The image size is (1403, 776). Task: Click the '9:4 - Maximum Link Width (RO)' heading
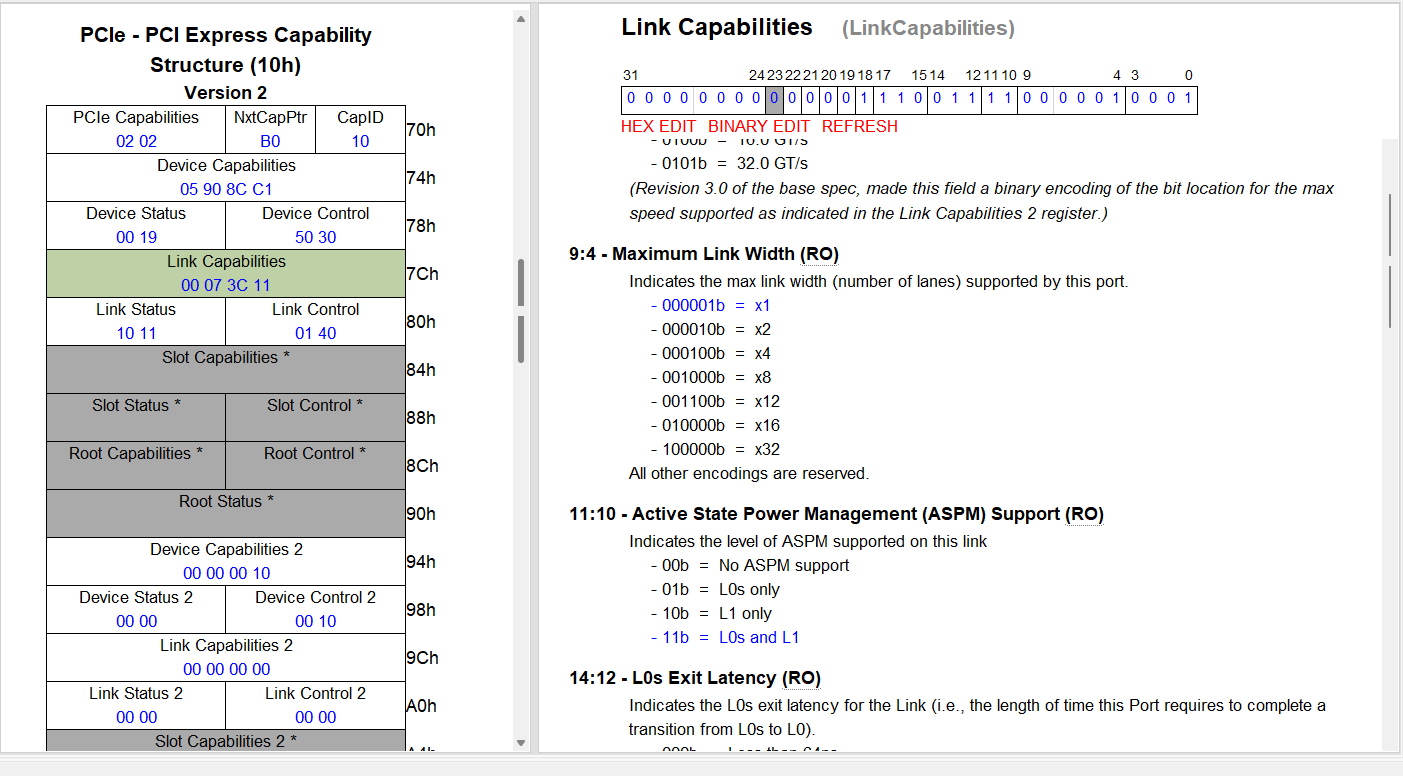[x=704, y=254]
